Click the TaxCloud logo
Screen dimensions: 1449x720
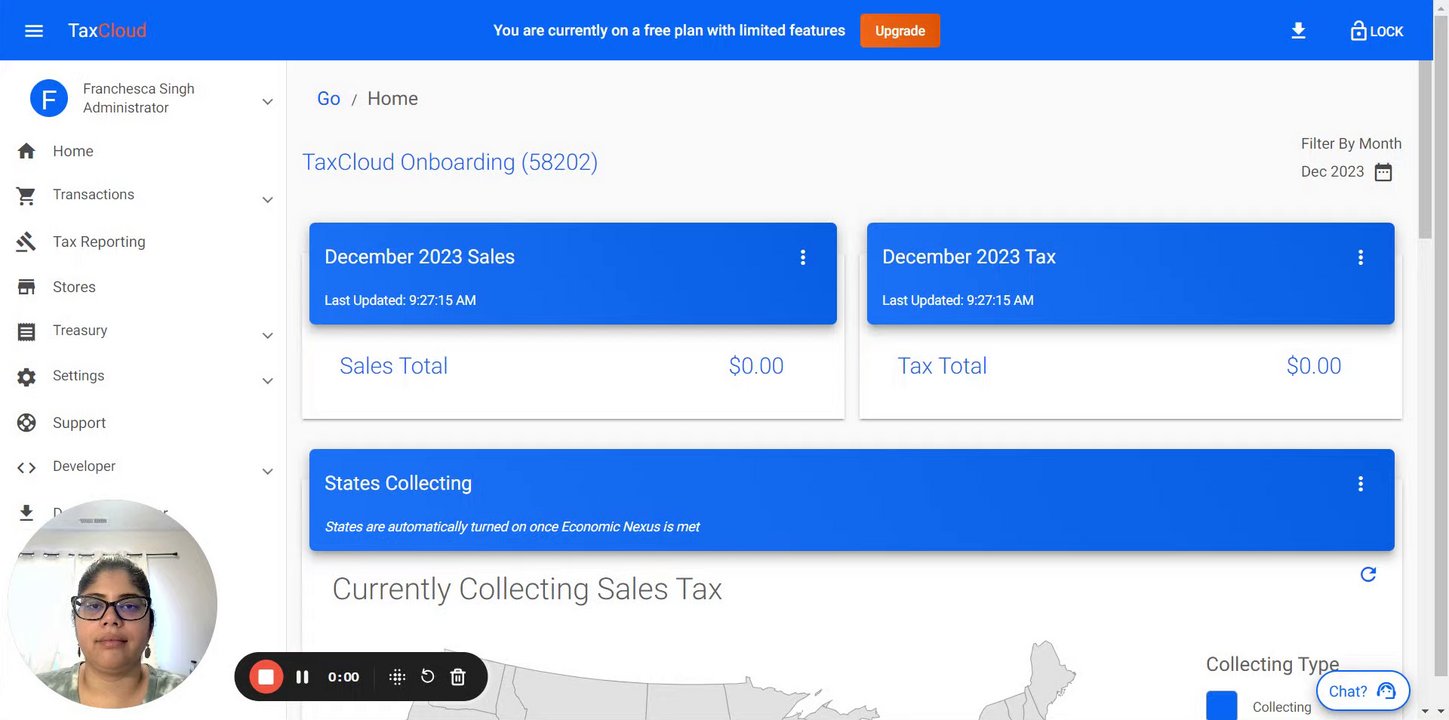tap(107, 31)
